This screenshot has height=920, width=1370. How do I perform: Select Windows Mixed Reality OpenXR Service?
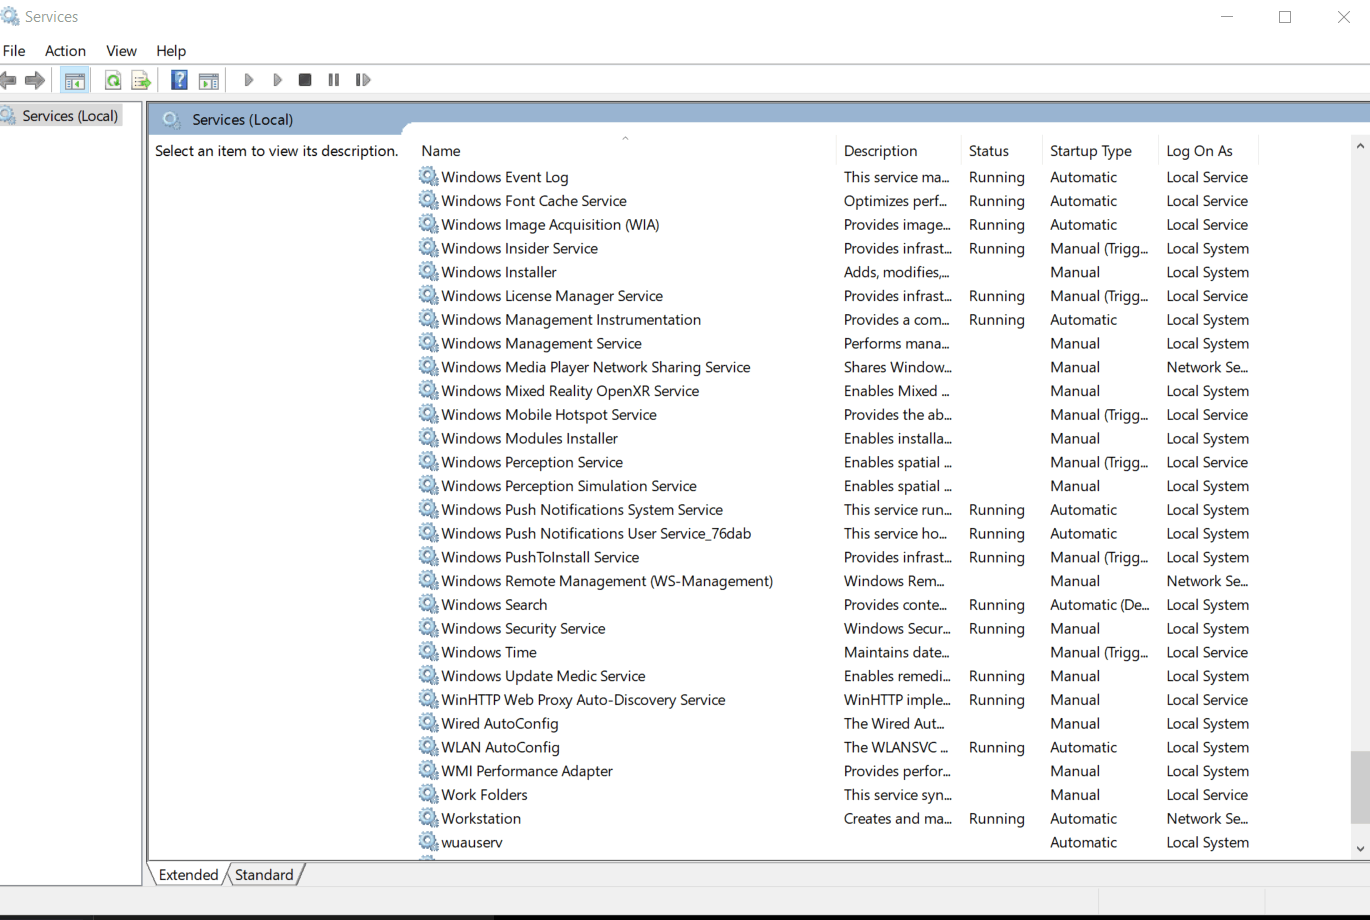click(x=570, y=391)
